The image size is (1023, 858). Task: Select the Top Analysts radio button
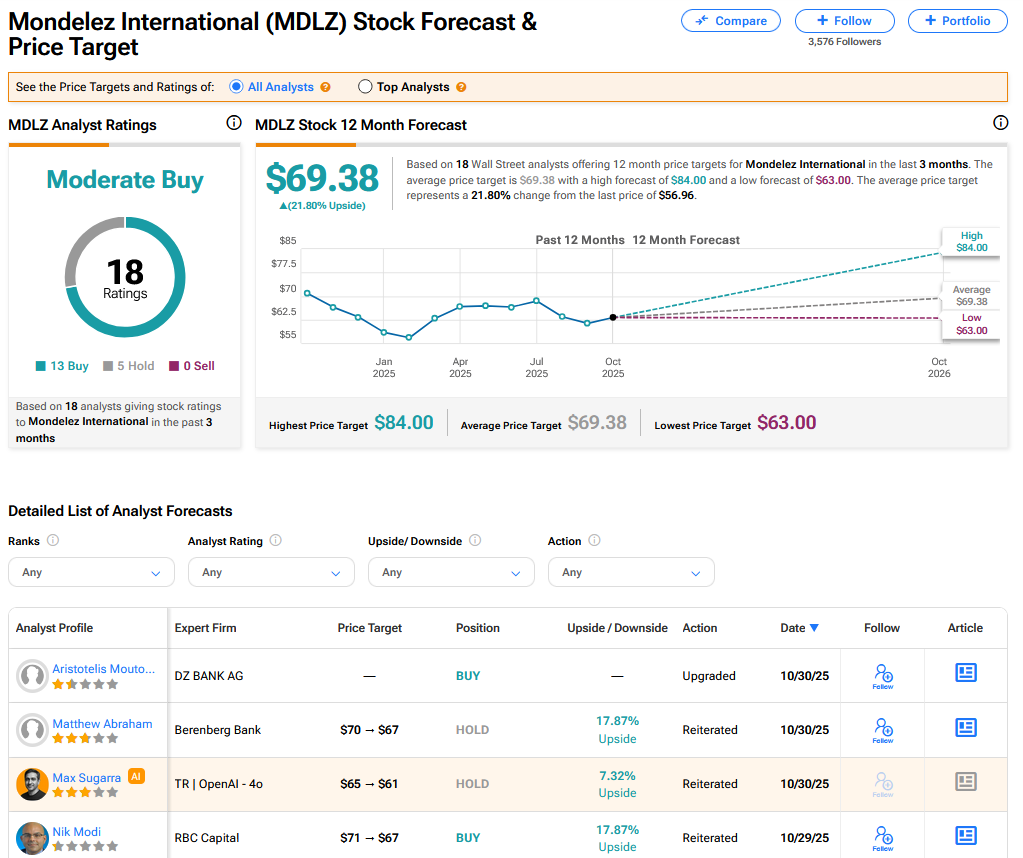coord(365,87)
